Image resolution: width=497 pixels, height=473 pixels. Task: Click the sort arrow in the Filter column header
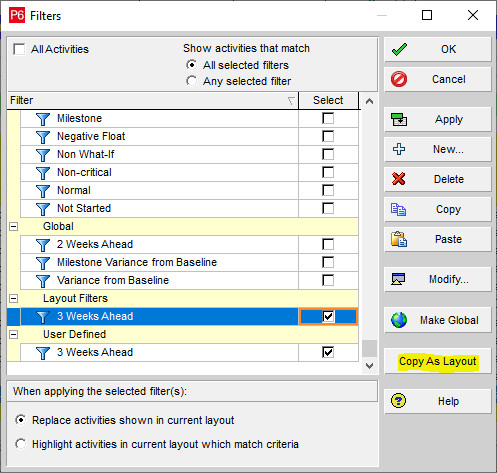pyautogui.click(x=291, y=101)
